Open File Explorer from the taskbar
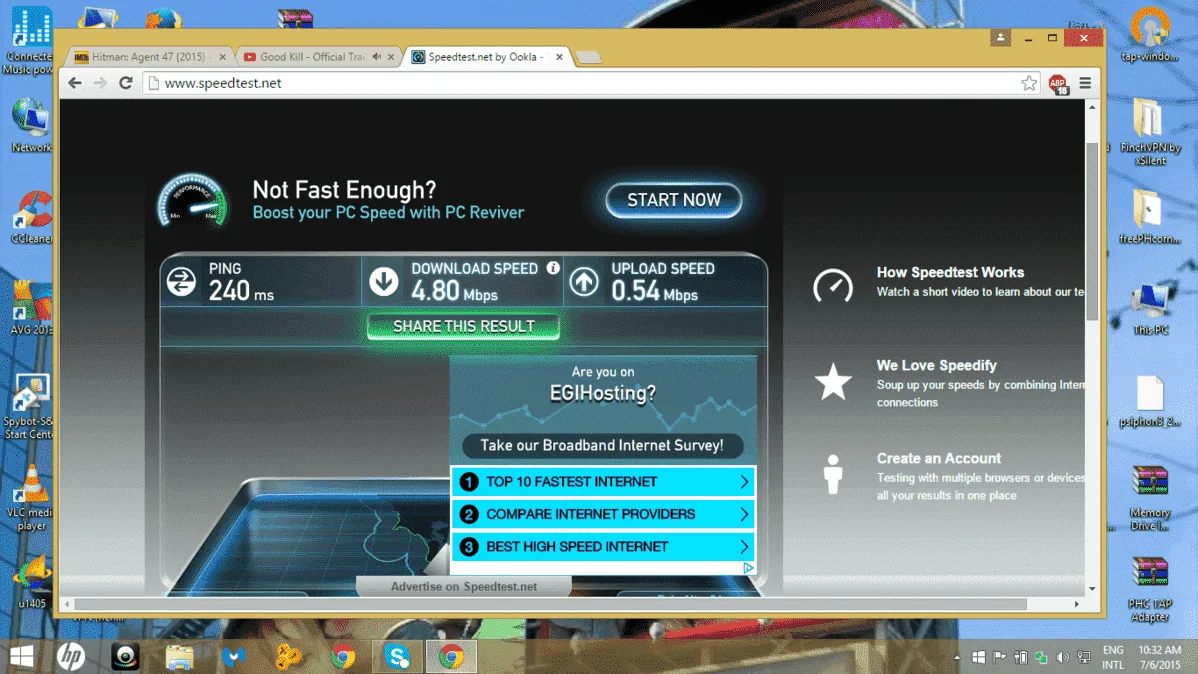Viewport: 1198px width, 674px height. 180,656
